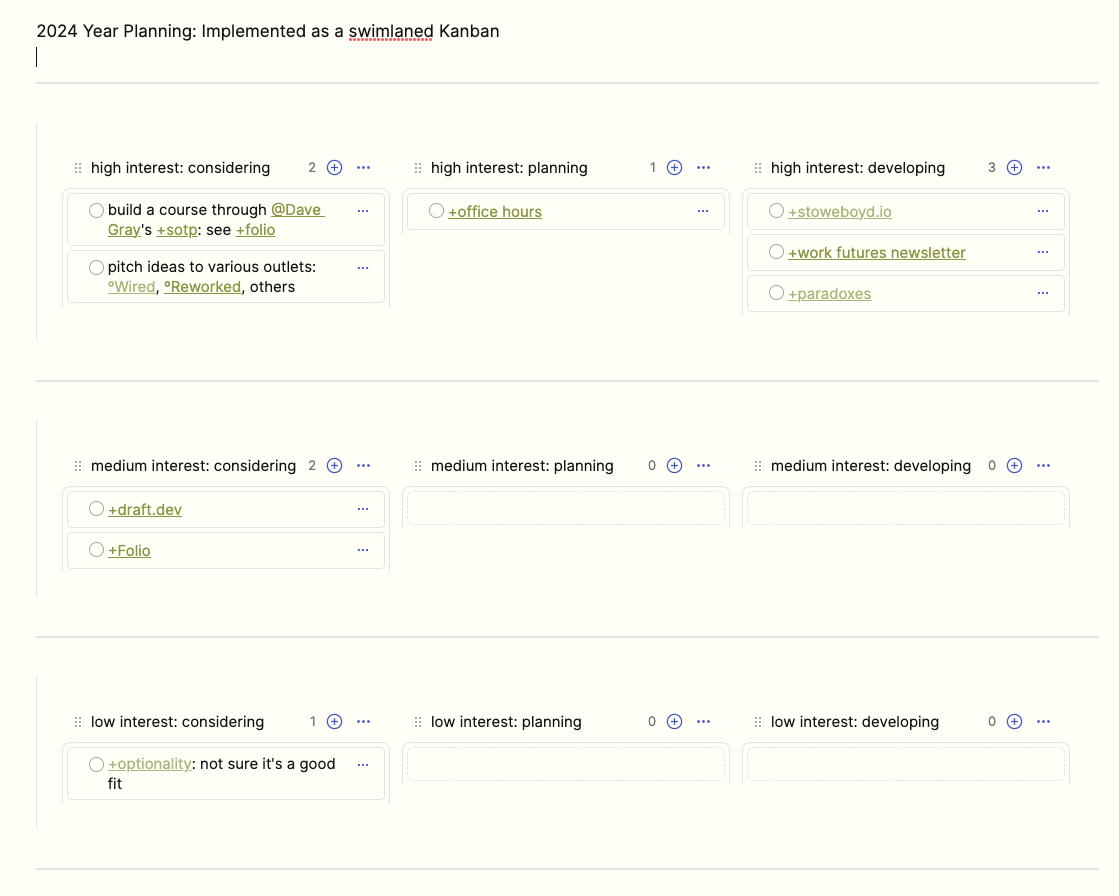Click drag handle of high interest: considering column
The width and height of the screenshot is (1119, 896).
click(78, 168)
